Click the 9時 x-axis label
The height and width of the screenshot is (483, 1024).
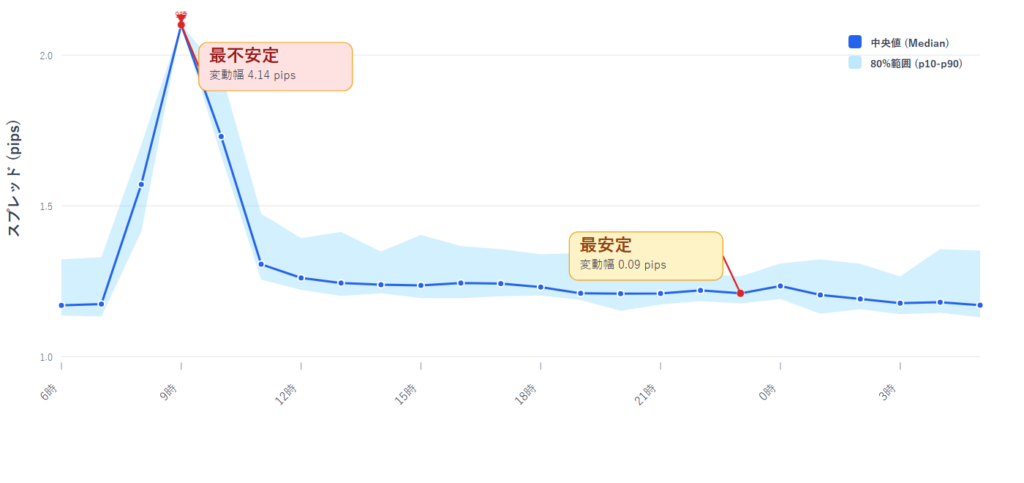pos(172,395)
